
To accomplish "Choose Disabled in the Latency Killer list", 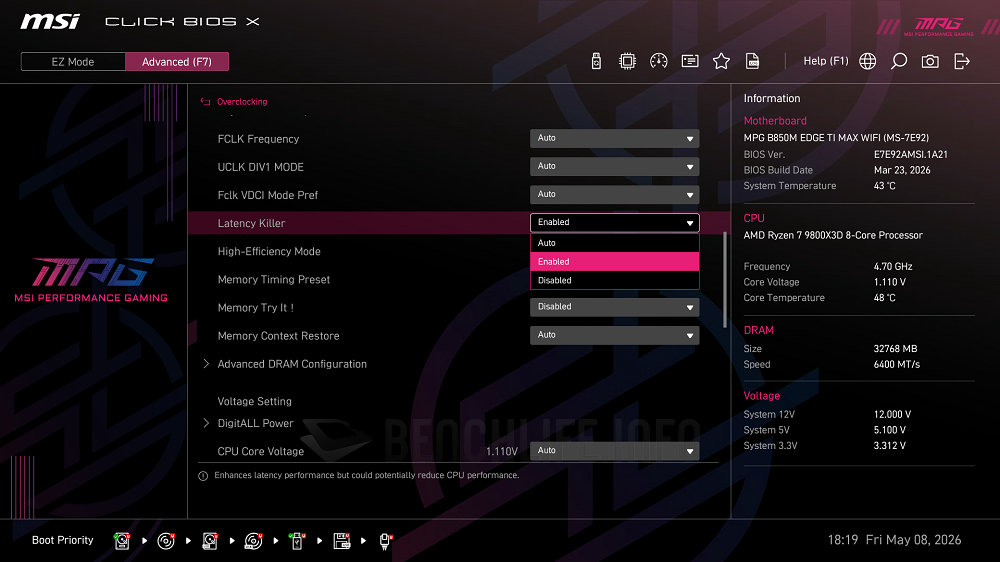I will point(614,280).
